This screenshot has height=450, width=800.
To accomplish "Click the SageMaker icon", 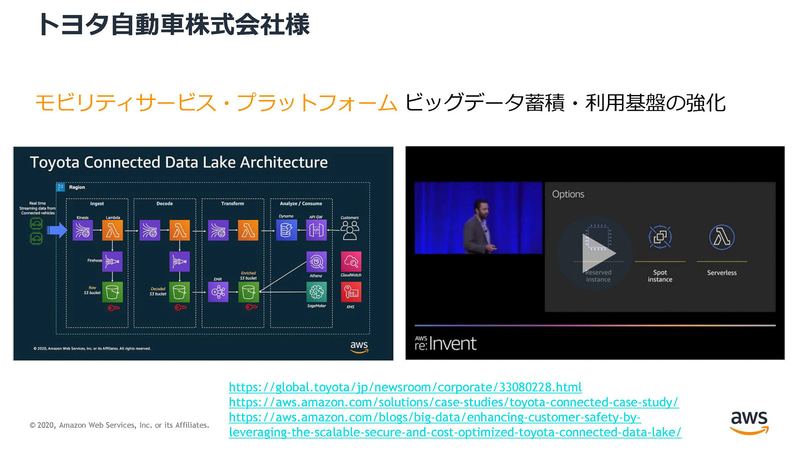I will coord(316,292).
